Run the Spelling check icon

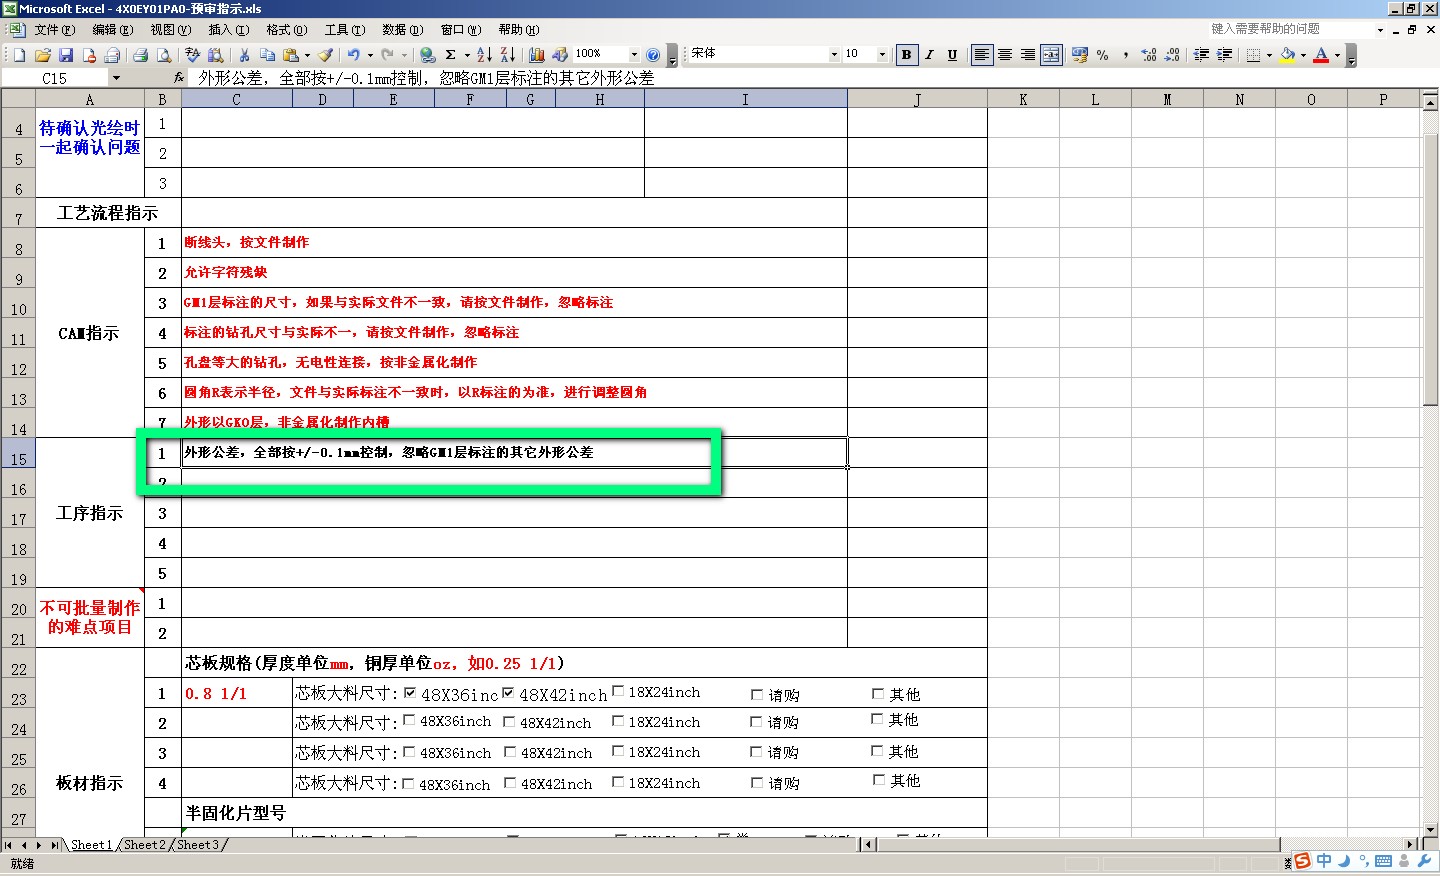[x=192, y=55]
